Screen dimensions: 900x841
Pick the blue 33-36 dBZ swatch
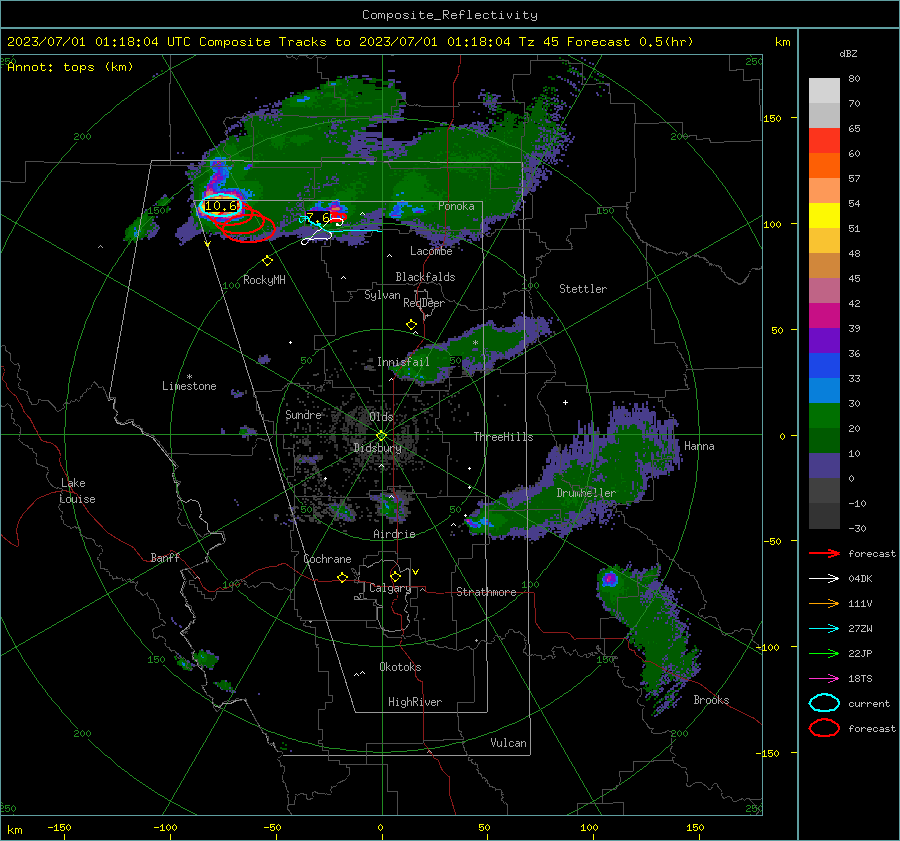click(x=824, y=366)
